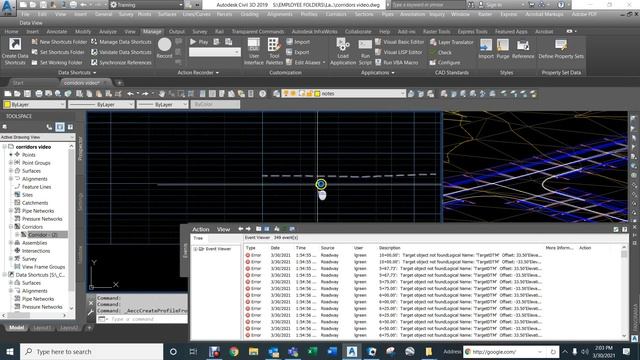Expand Alignments node in Prospector
Screen dimensions: 640x360
(11, 179)
